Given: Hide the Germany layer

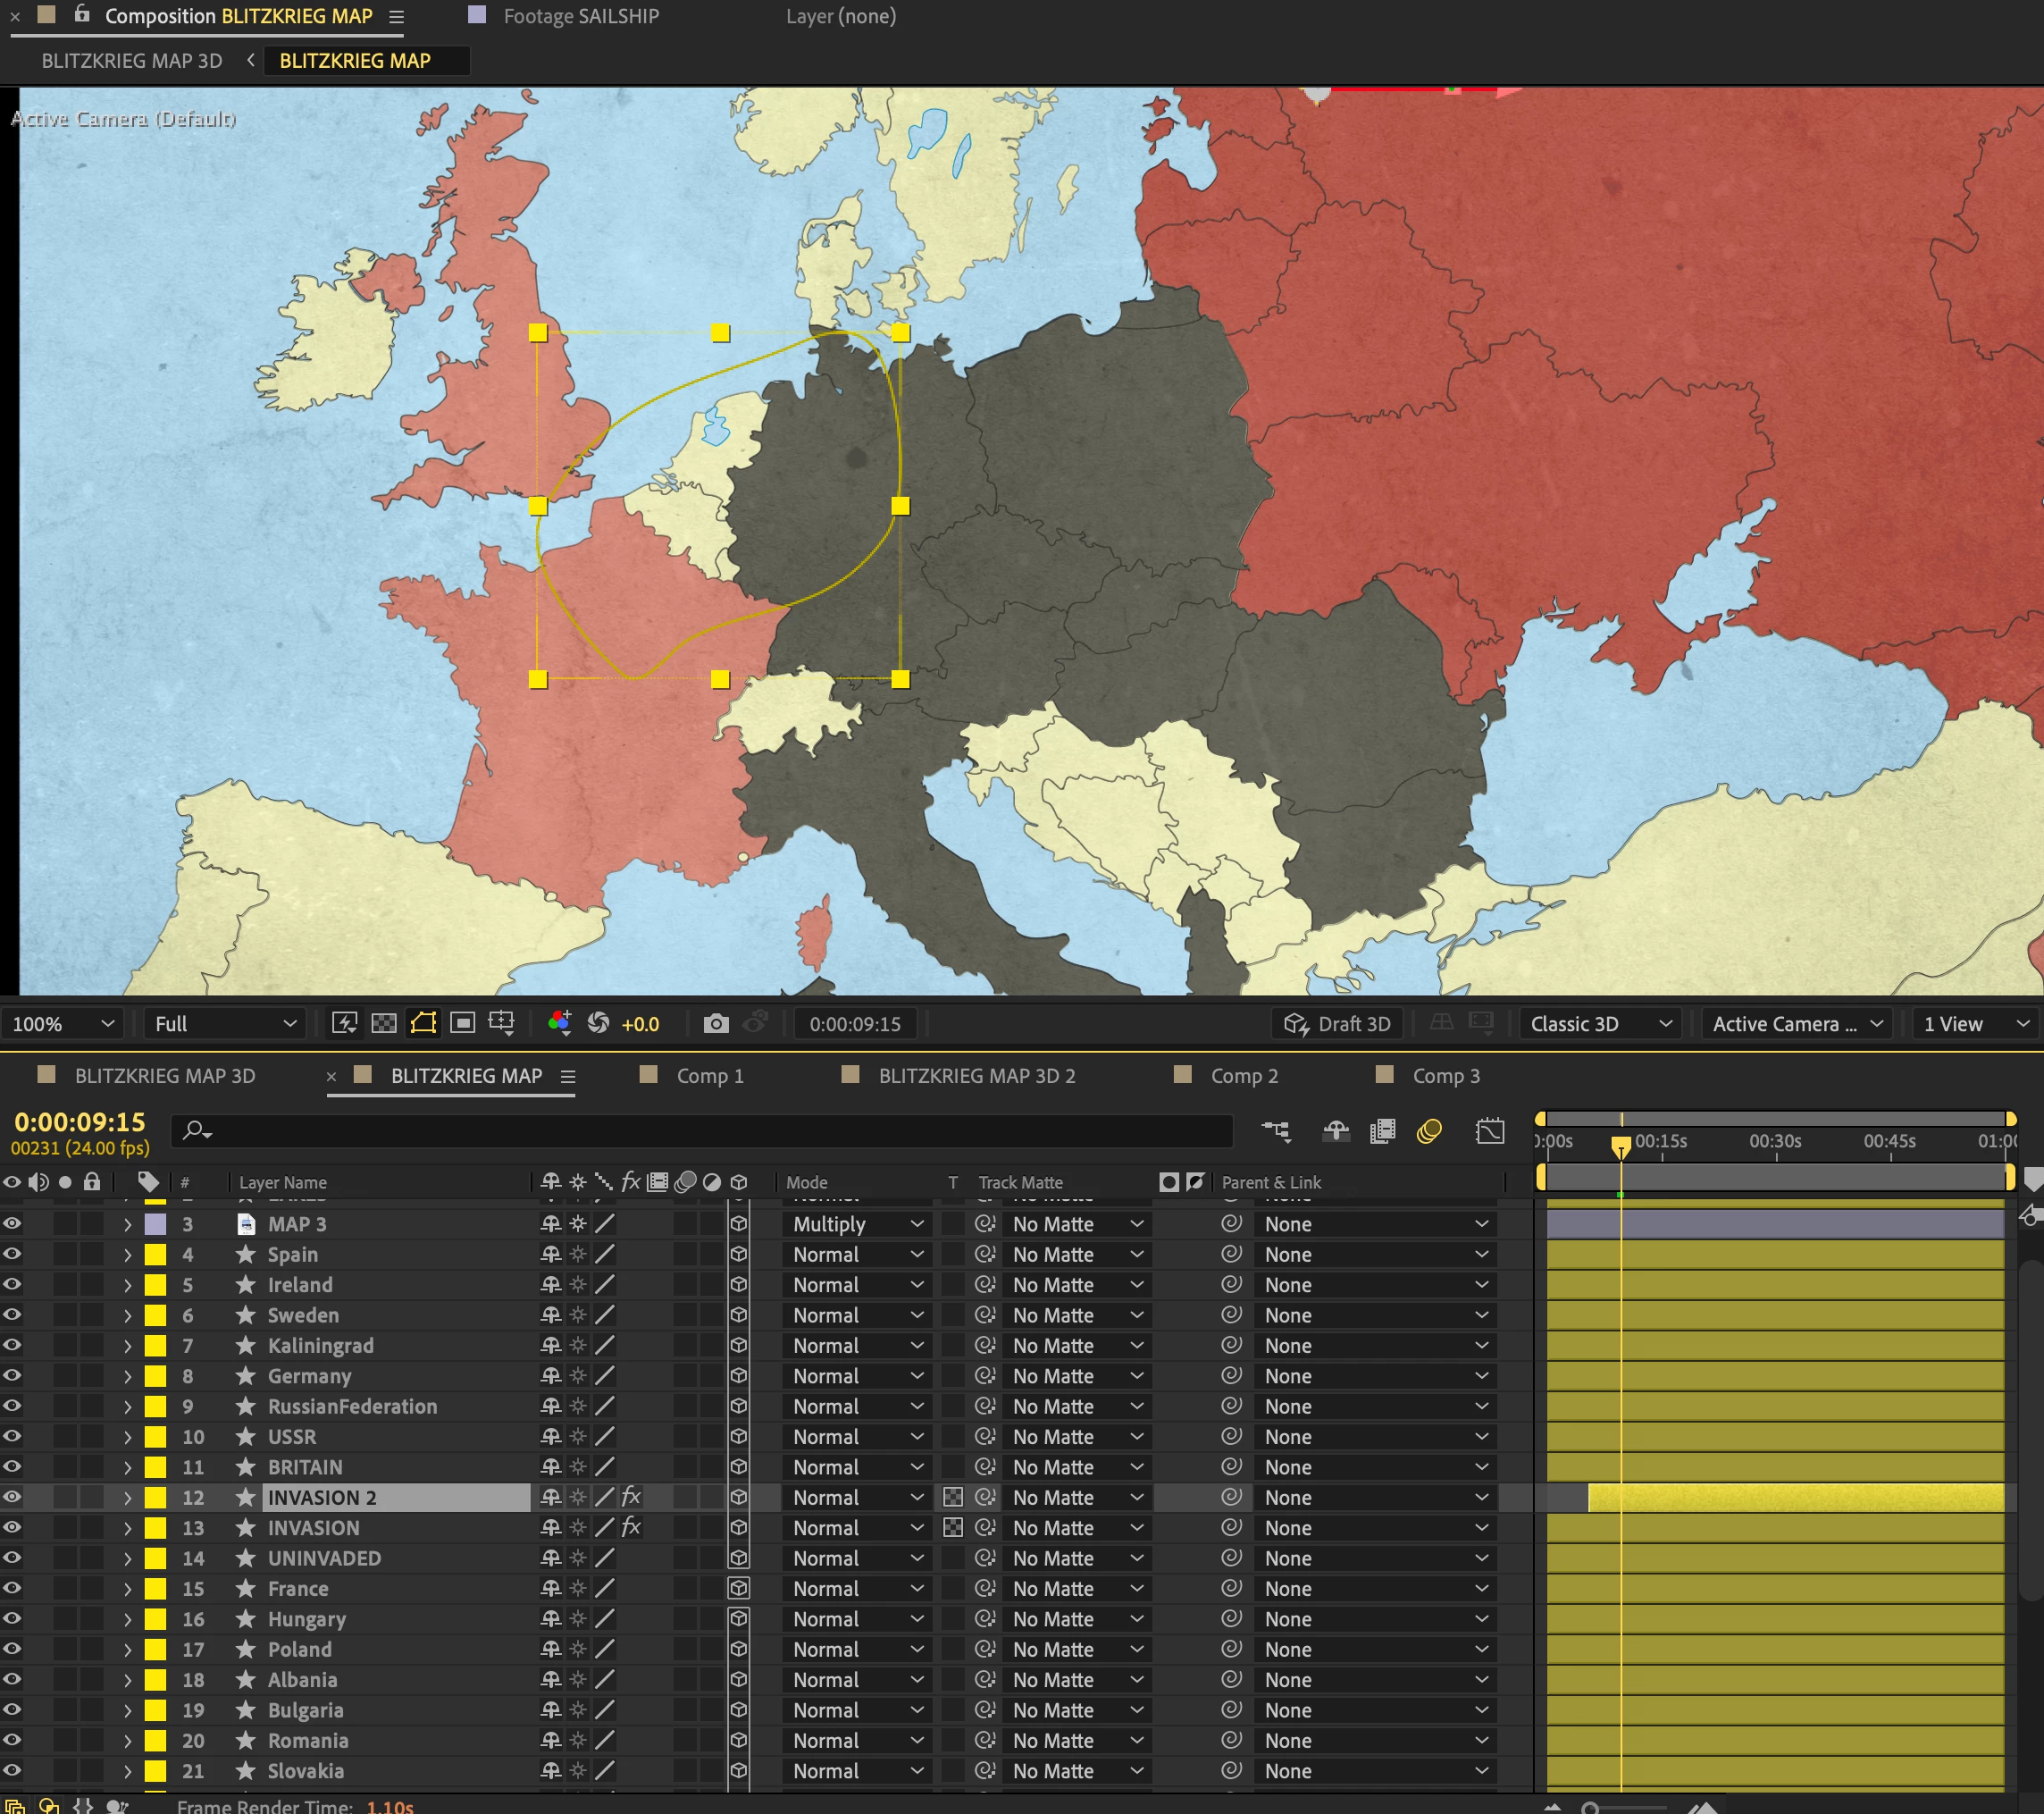Looking at the screenshot, I should 12,1376.
